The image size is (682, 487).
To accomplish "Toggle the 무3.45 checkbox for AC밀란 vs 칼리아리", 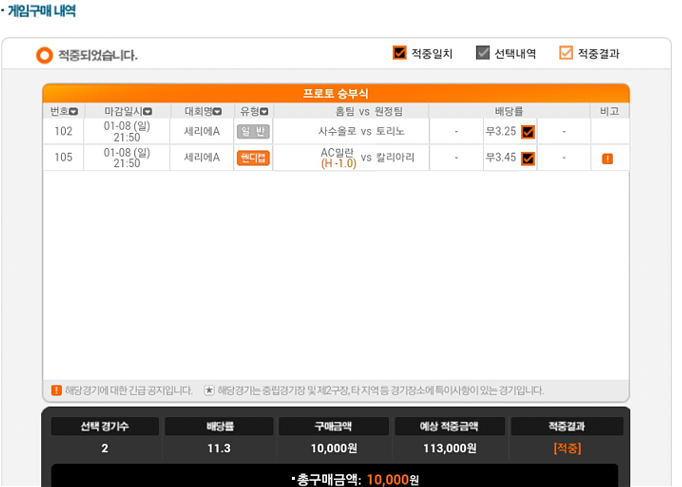I will pyautogui.click(x=528, y=158).
